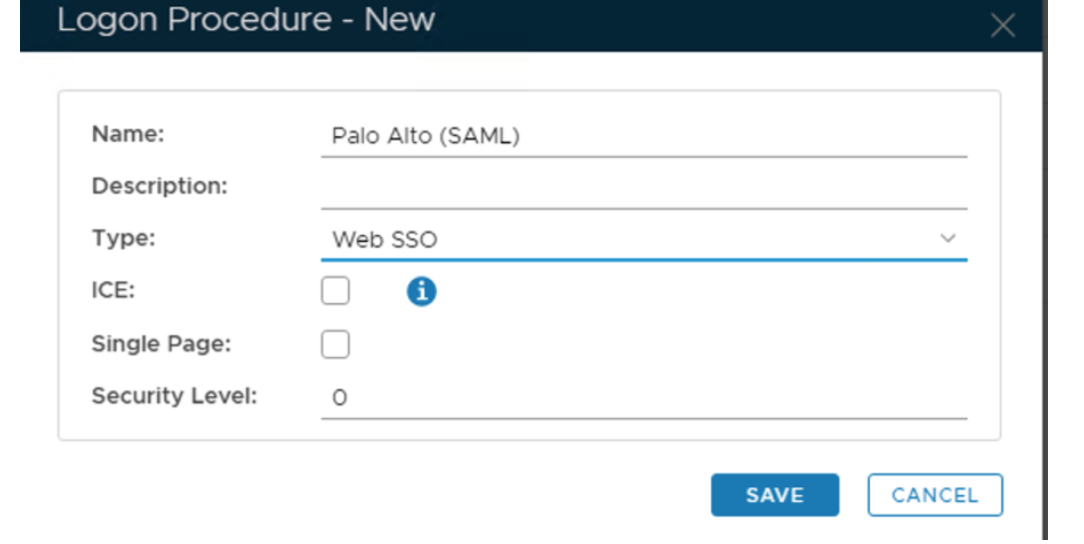Click the Description: label
This screenshot has width=1084, height=544.
pos(159,186)
